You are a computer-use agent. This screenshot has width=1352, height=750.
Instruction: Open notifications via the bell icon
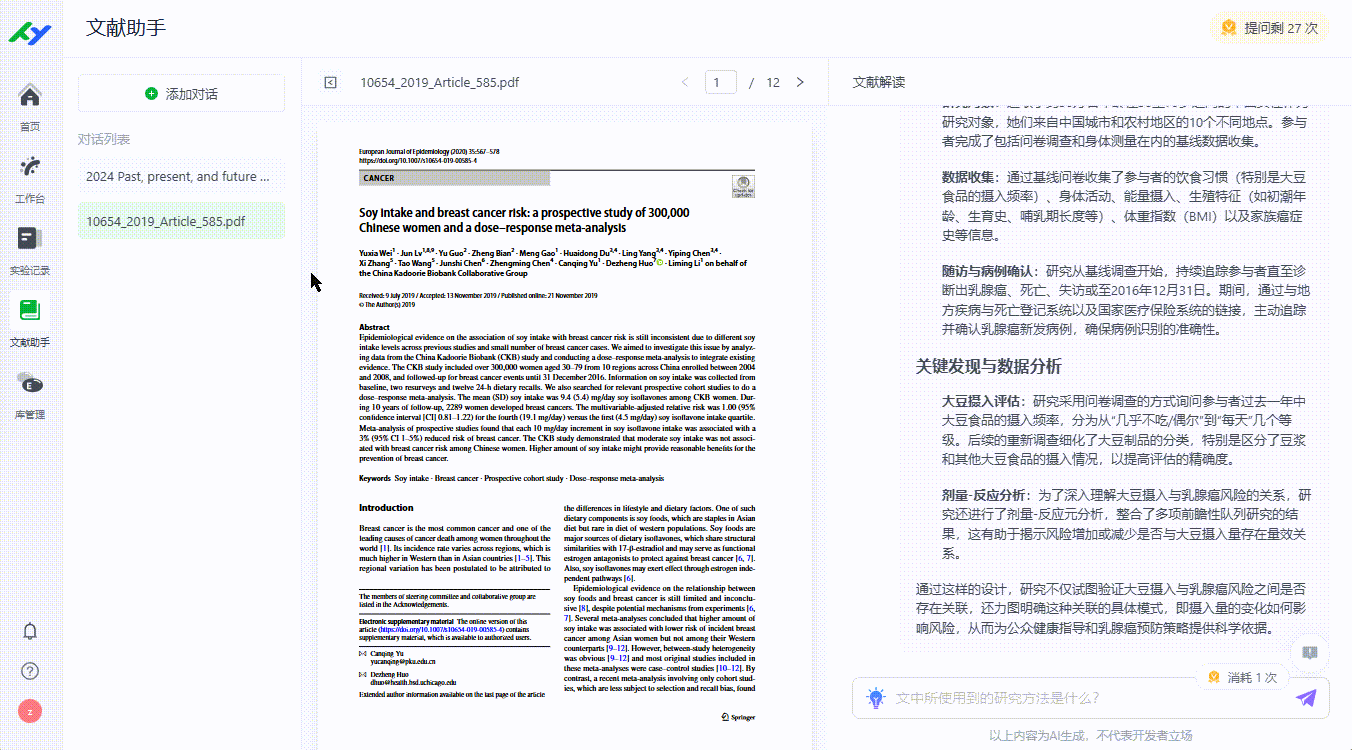(30, 631)
